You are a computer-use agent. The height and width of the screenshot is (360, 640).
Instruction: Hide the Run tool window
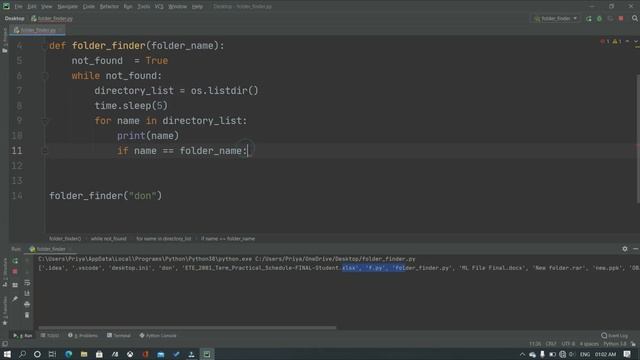tap(636, 249)
